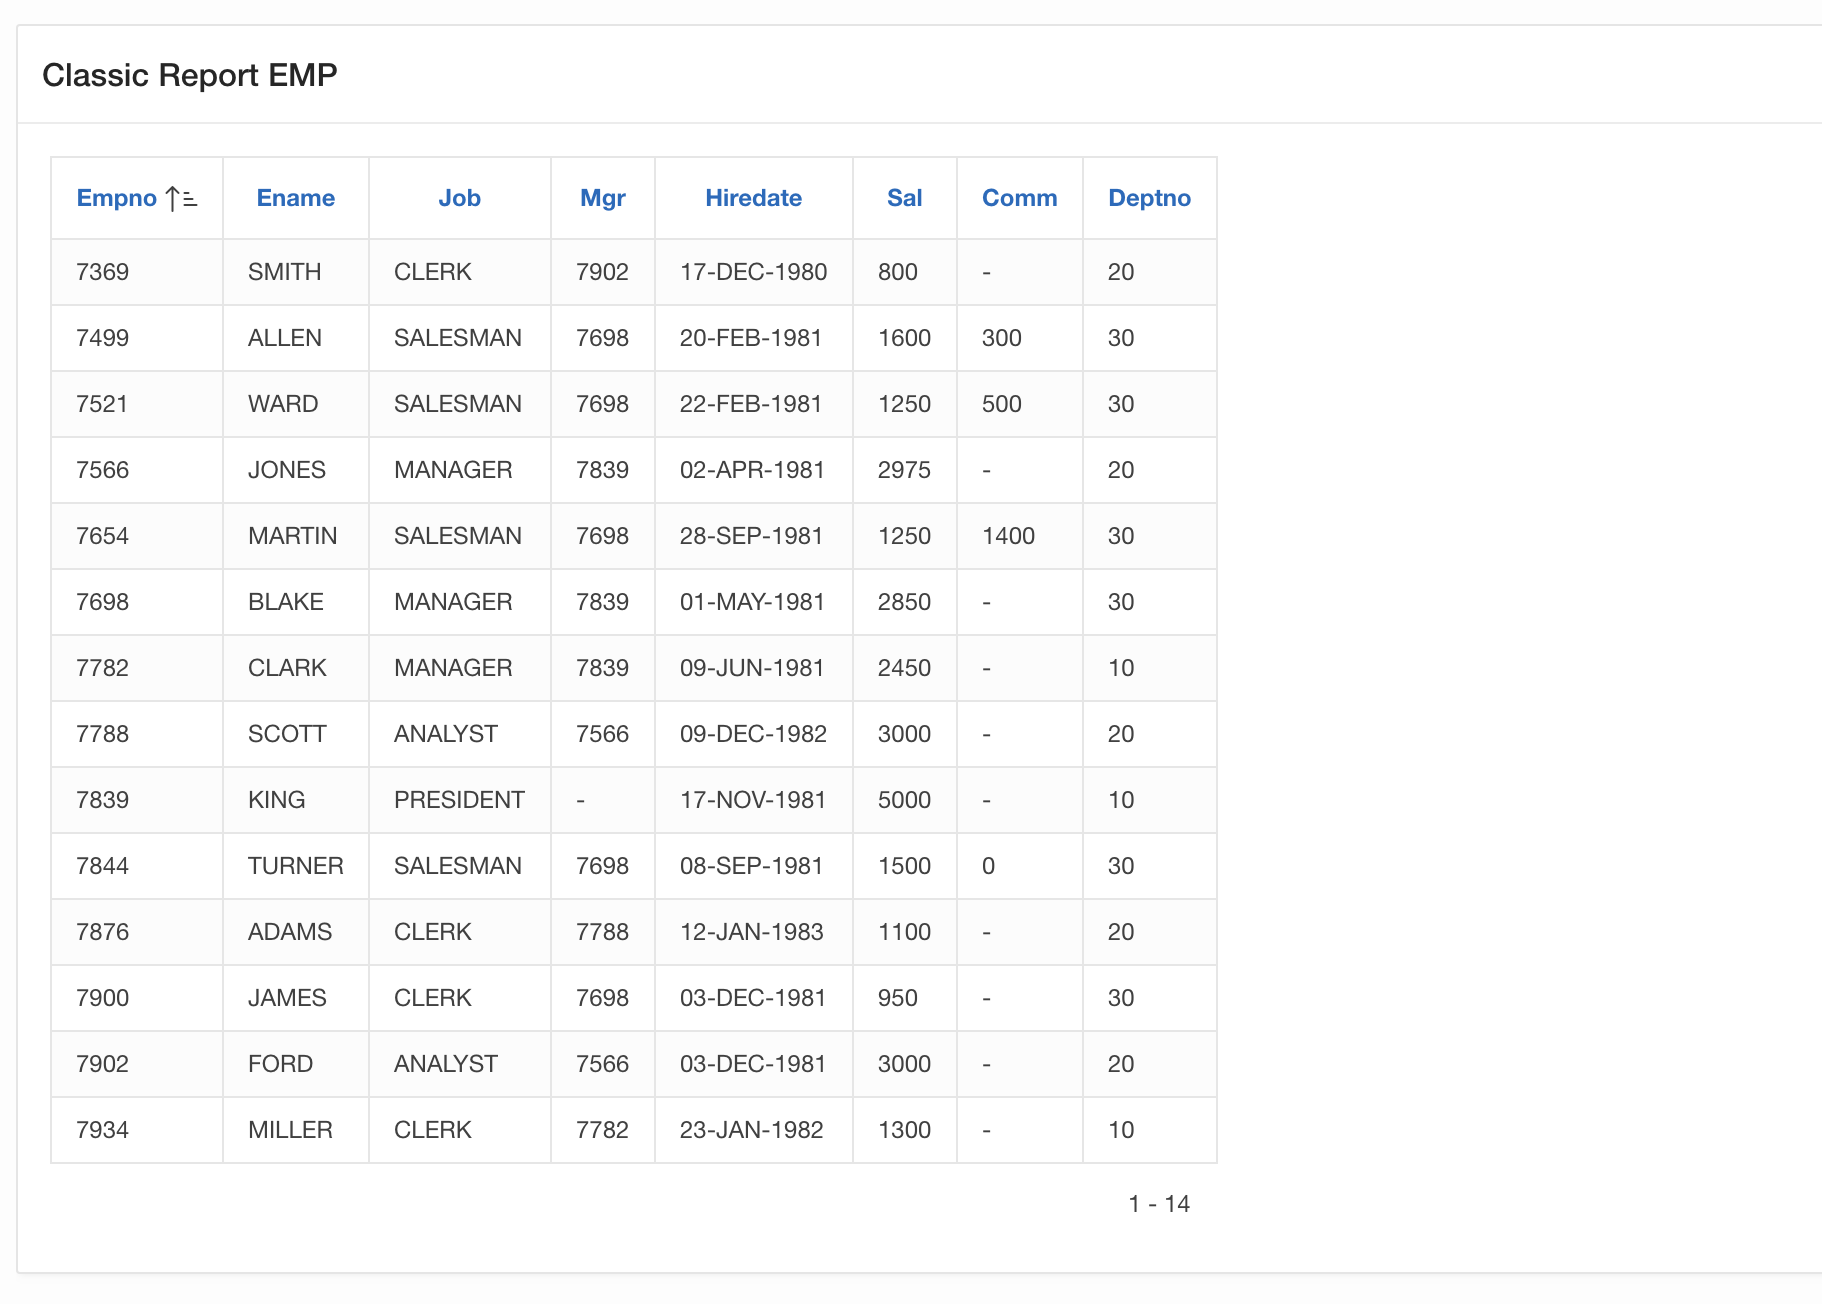Click the Classic Report EMP region title
This screenshot has height=1304, width=1822.
(190, 75)
